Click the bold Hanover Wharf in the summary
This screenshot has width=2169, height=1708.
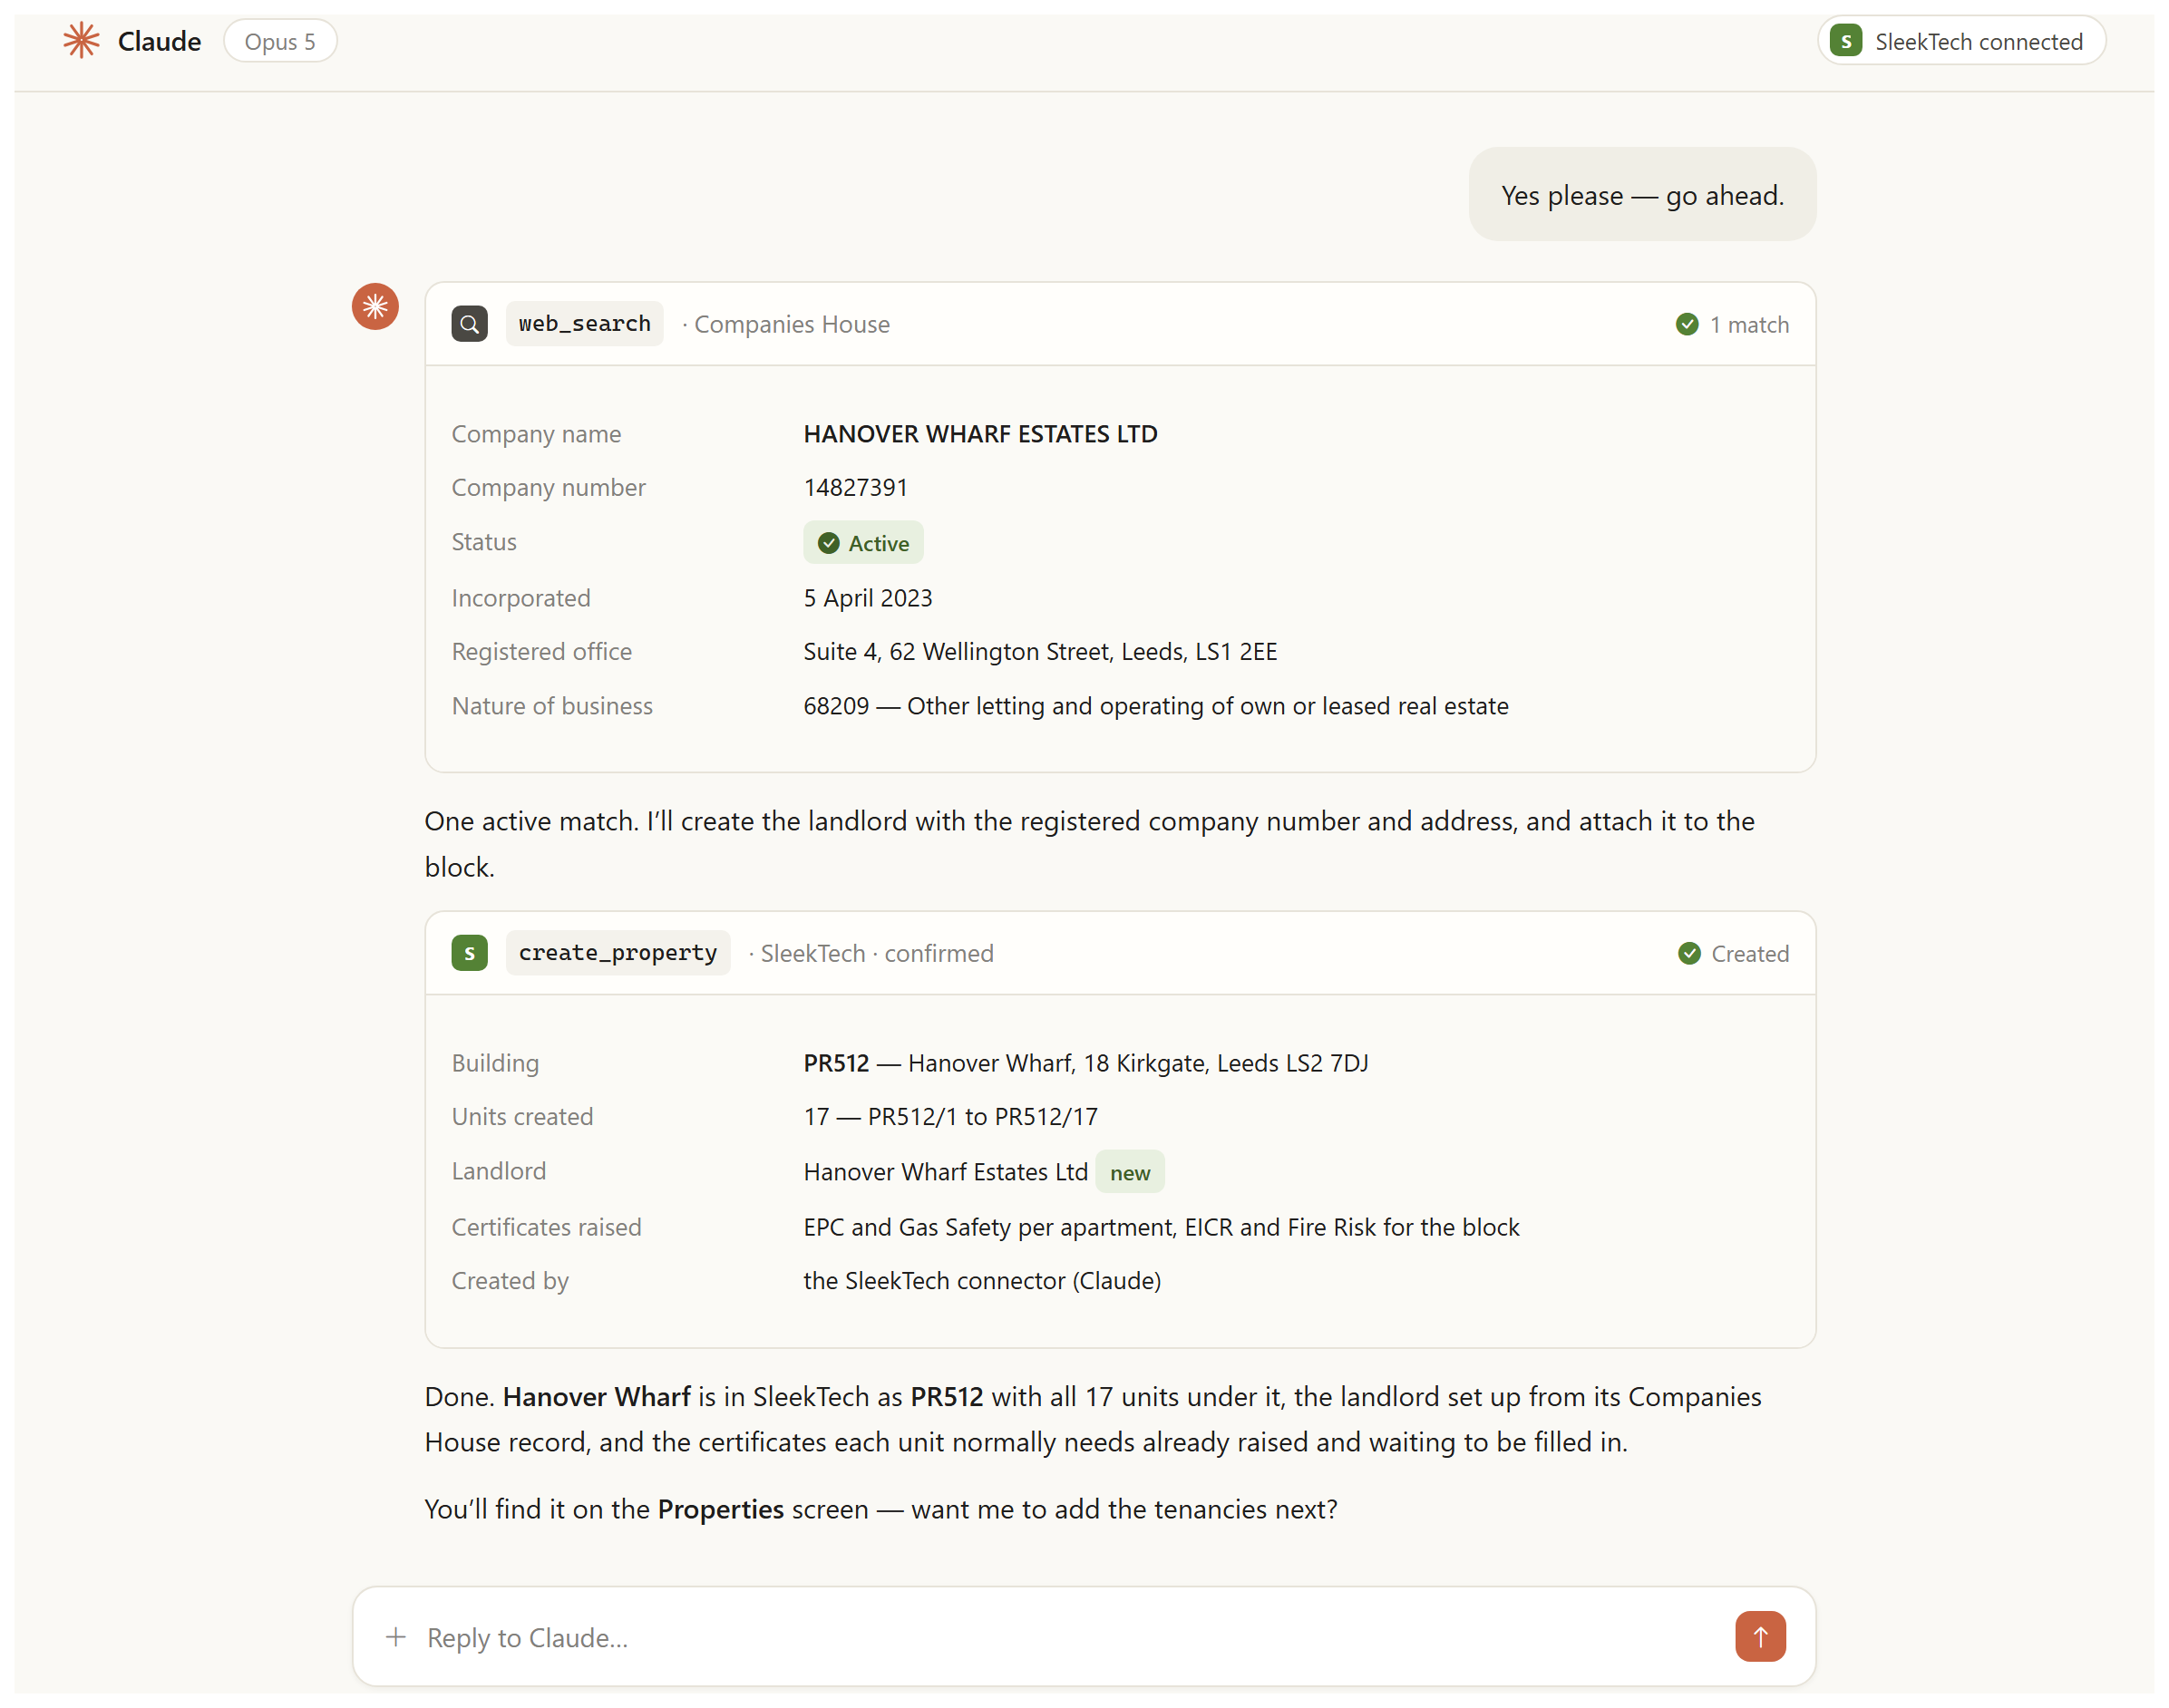[596, 1396]
